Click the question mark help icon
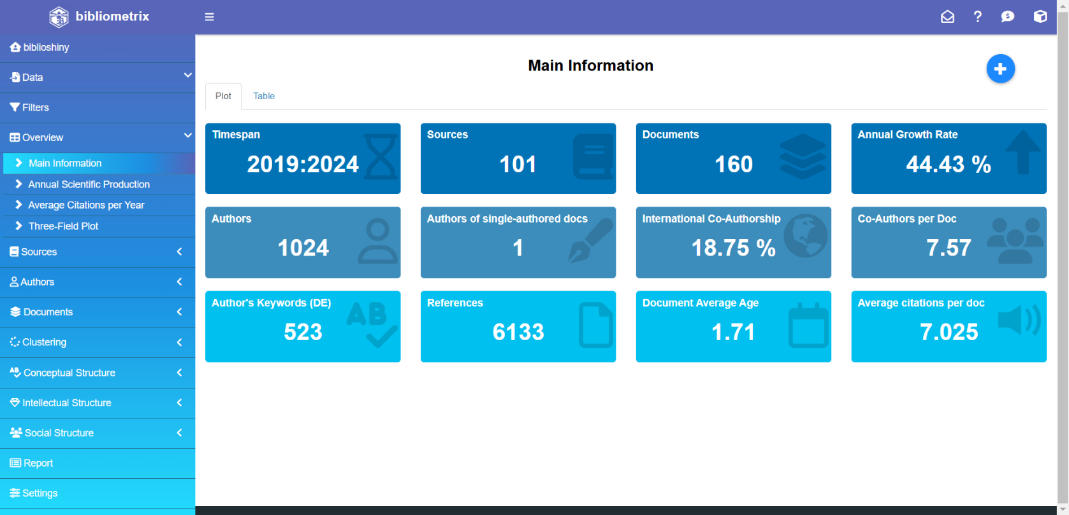 point(978,17)
